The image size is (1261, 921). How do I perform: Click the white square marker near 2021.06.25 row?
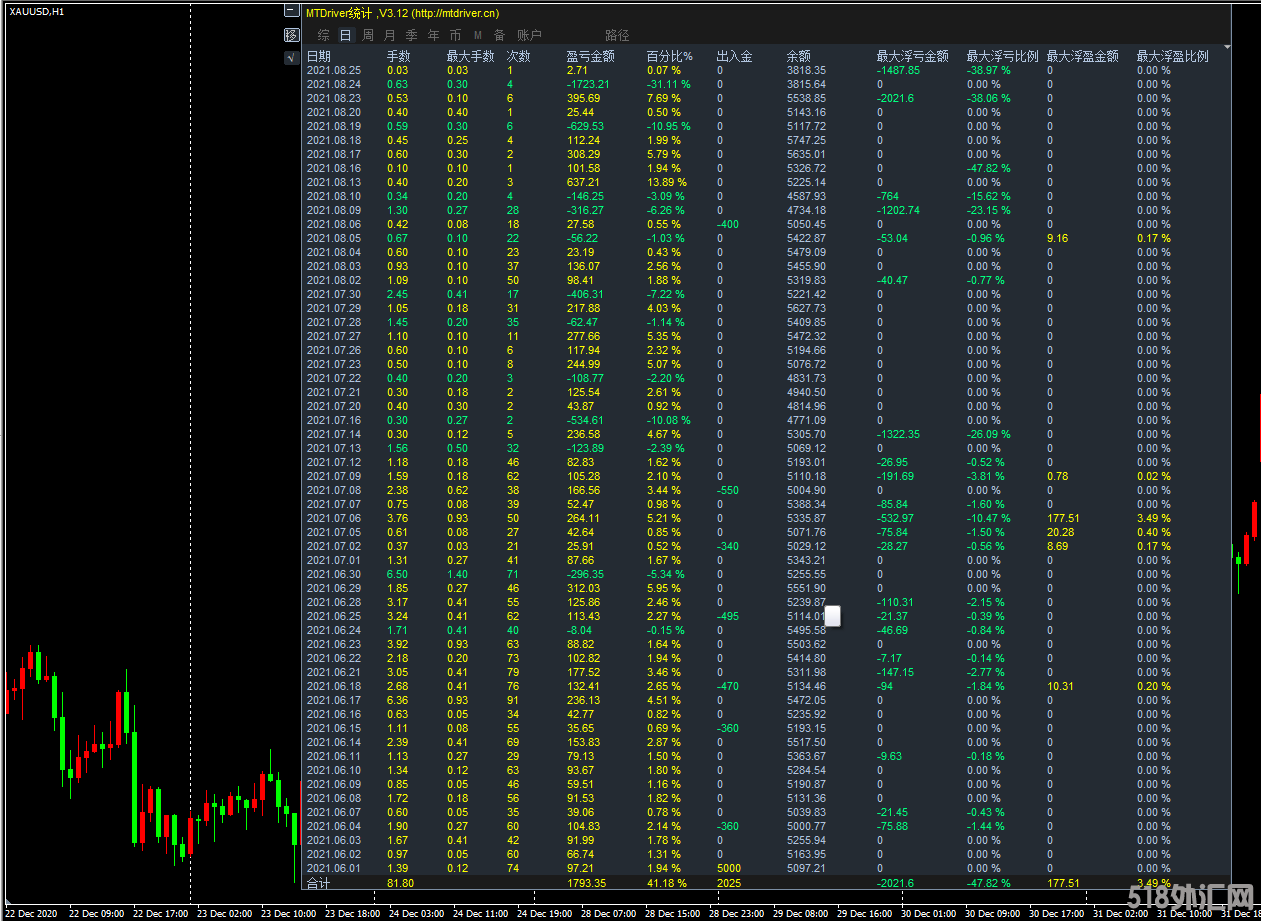(x=832, y=616)
